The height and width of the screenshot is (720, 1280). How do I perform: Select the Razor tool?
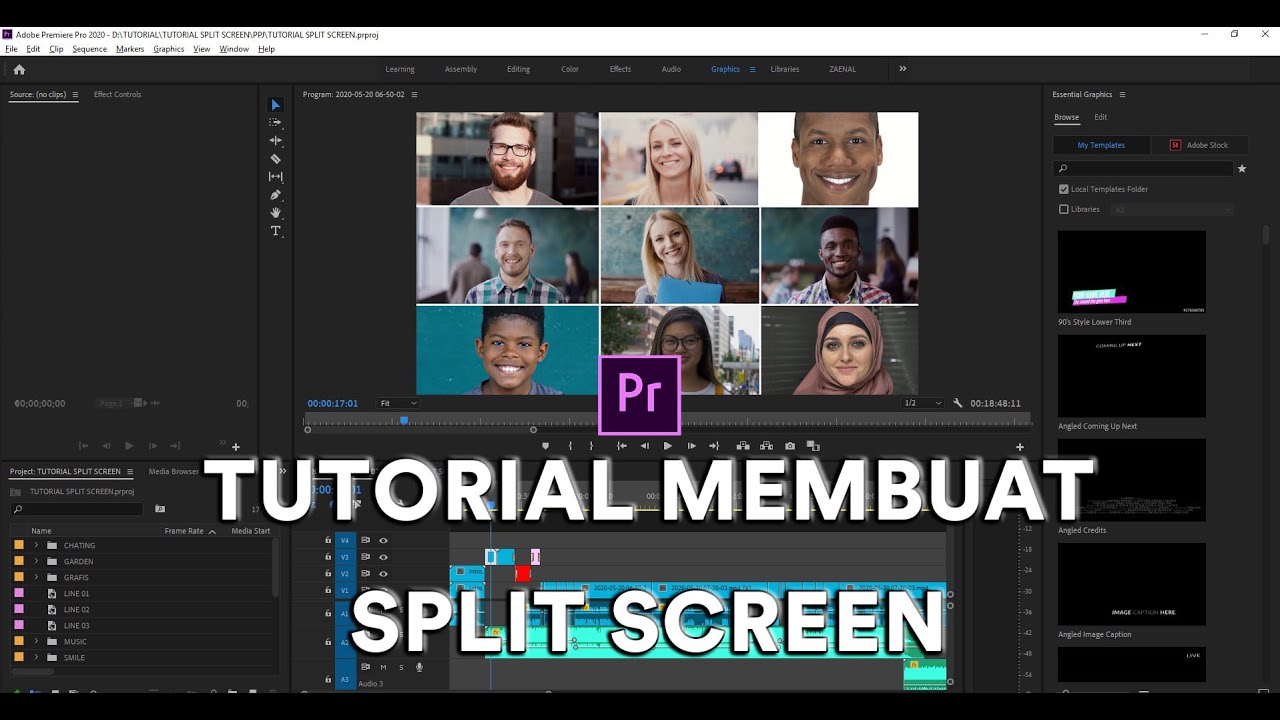pos(276,159)
